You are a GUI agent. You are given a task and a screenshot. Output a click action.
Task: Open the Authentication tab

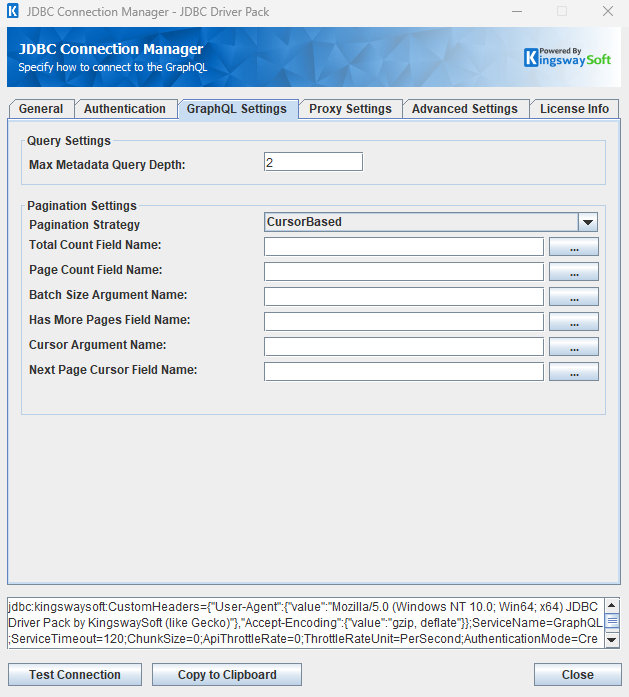click(125, 109)
